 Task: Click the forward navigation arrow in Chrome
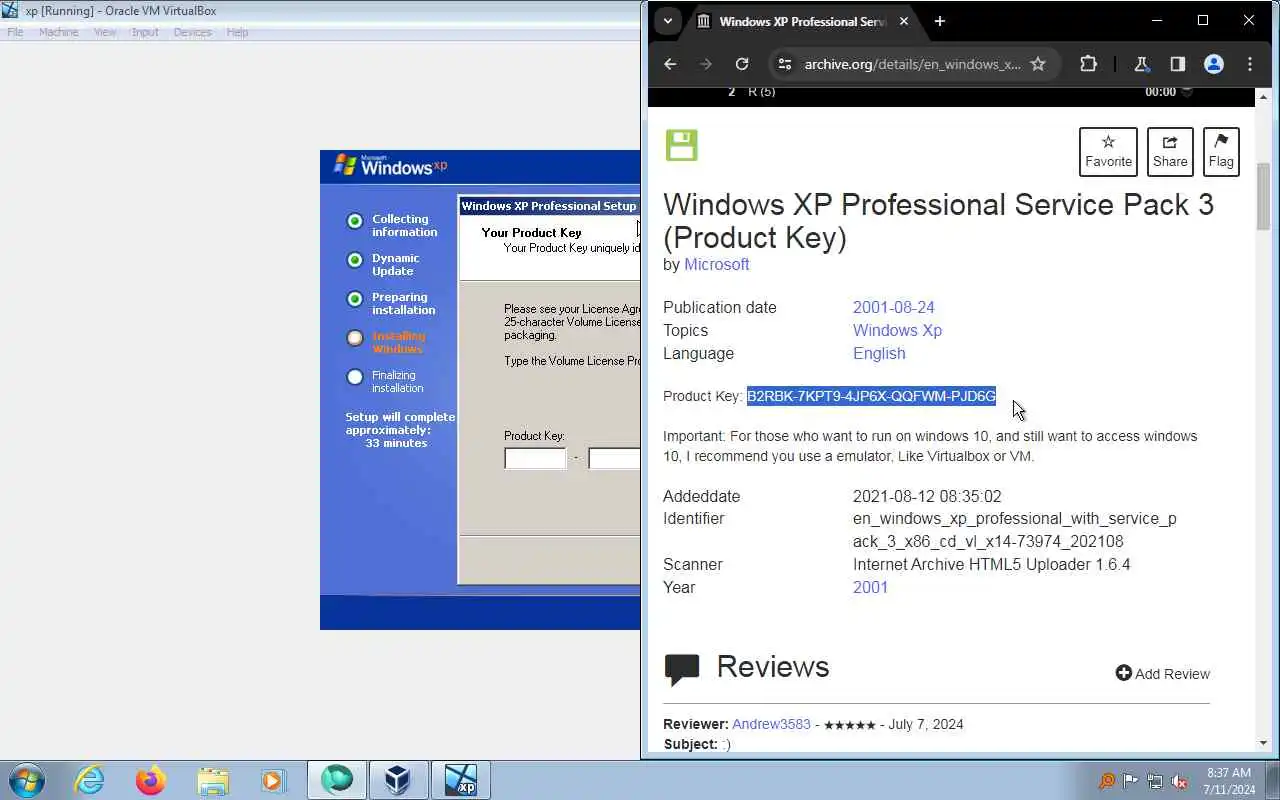[706, 64]
